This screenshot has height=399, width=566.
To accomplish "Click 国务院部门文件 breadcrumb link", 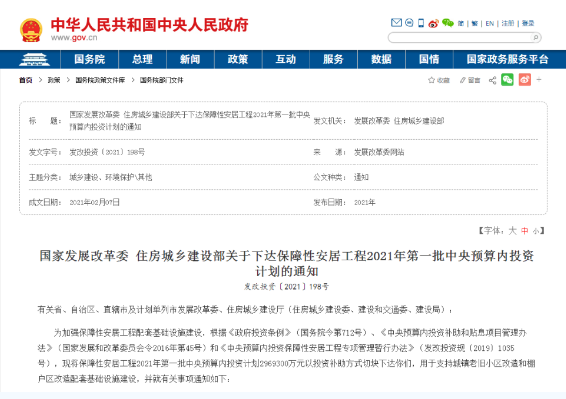I will click(161, 80).
